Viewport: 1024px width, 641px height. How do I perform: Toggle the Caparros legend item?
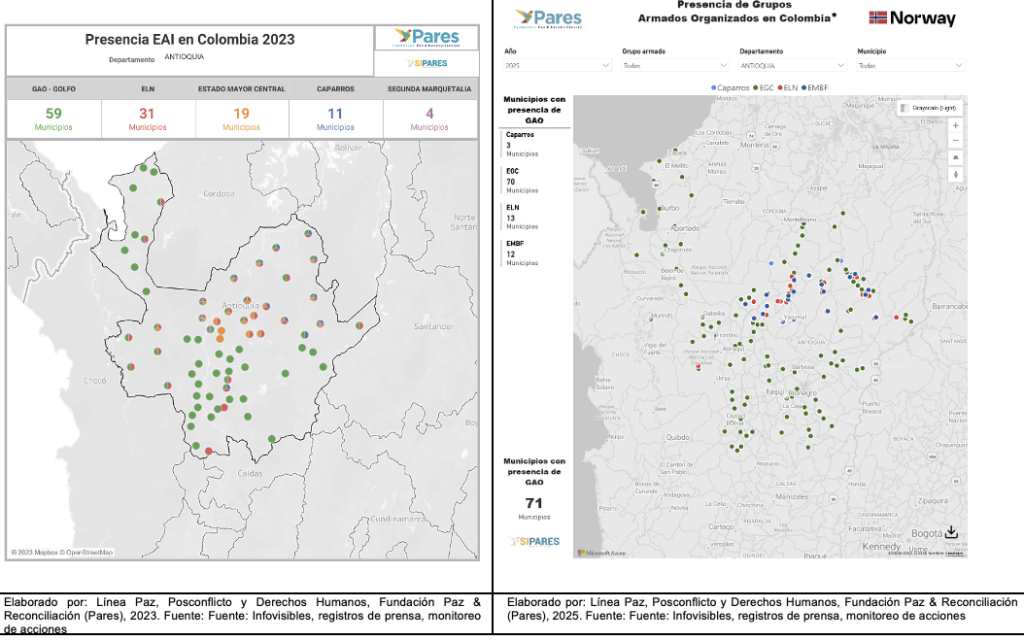coord(732,88)
